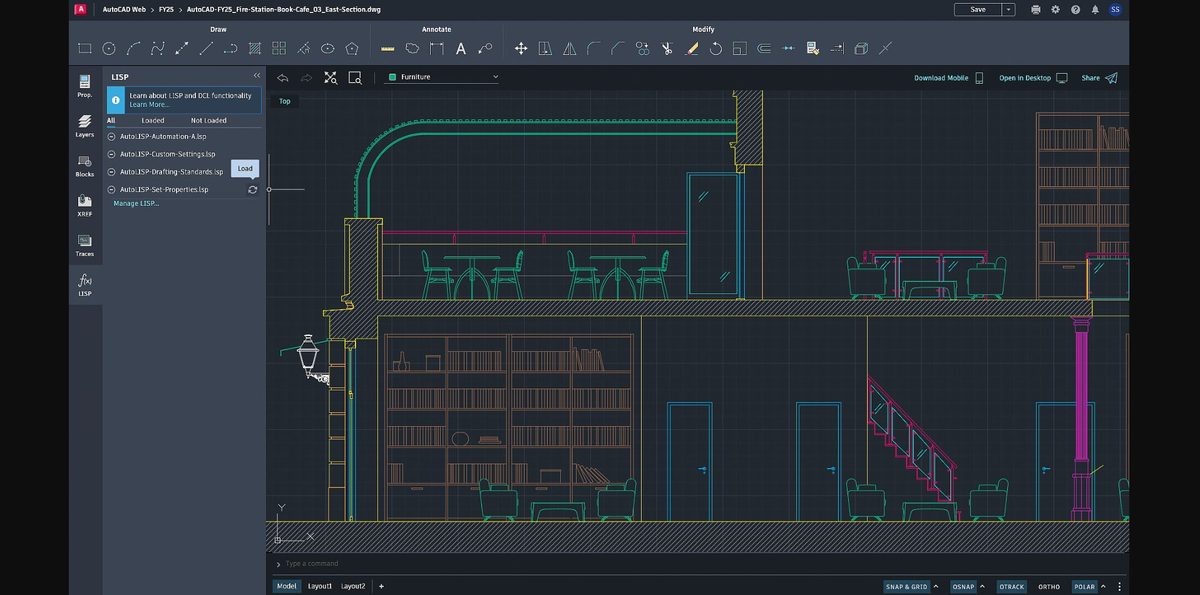The height and width of the screenshot is (595, 1200).
Task: Click Download Mobile
Action: tap(949, 78)
